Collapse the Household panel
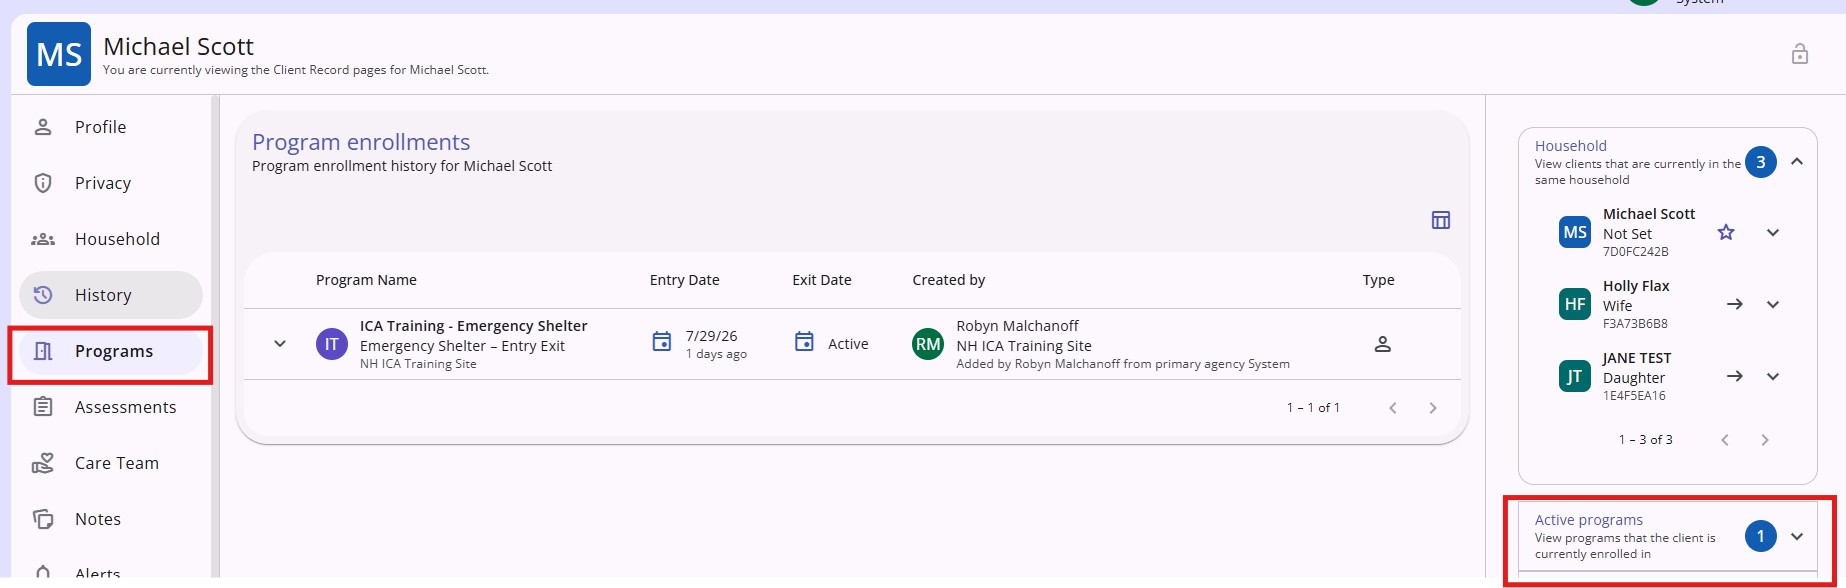This screenshot has width=1846, height=588. (x=1796, y=162)
